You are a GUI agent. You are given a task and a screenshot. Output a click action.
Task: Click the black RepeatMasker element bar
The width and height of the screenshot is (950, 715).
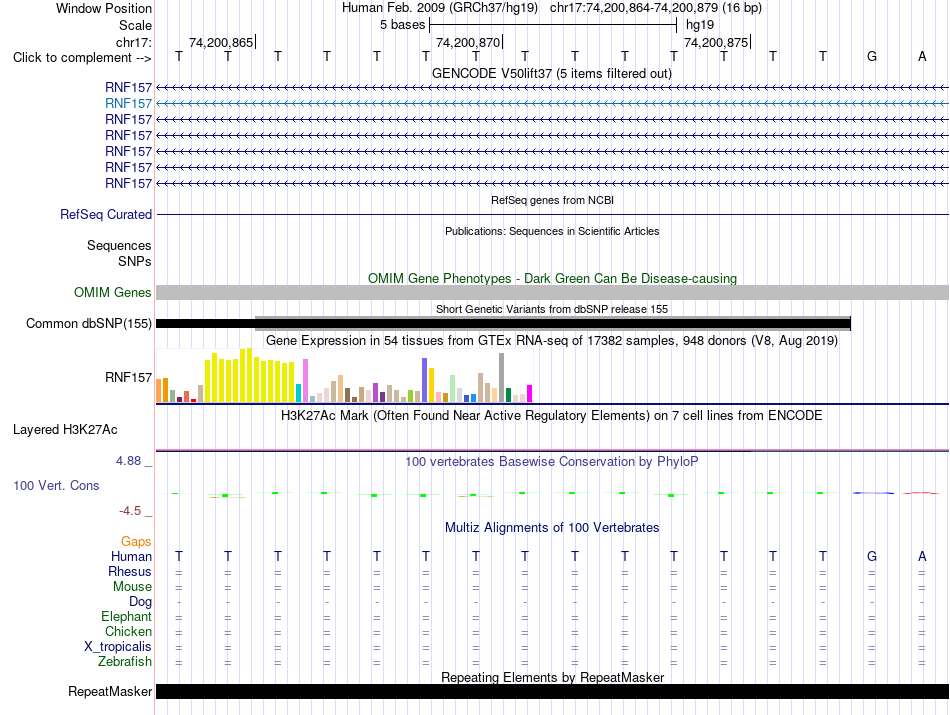click(552, 691)
